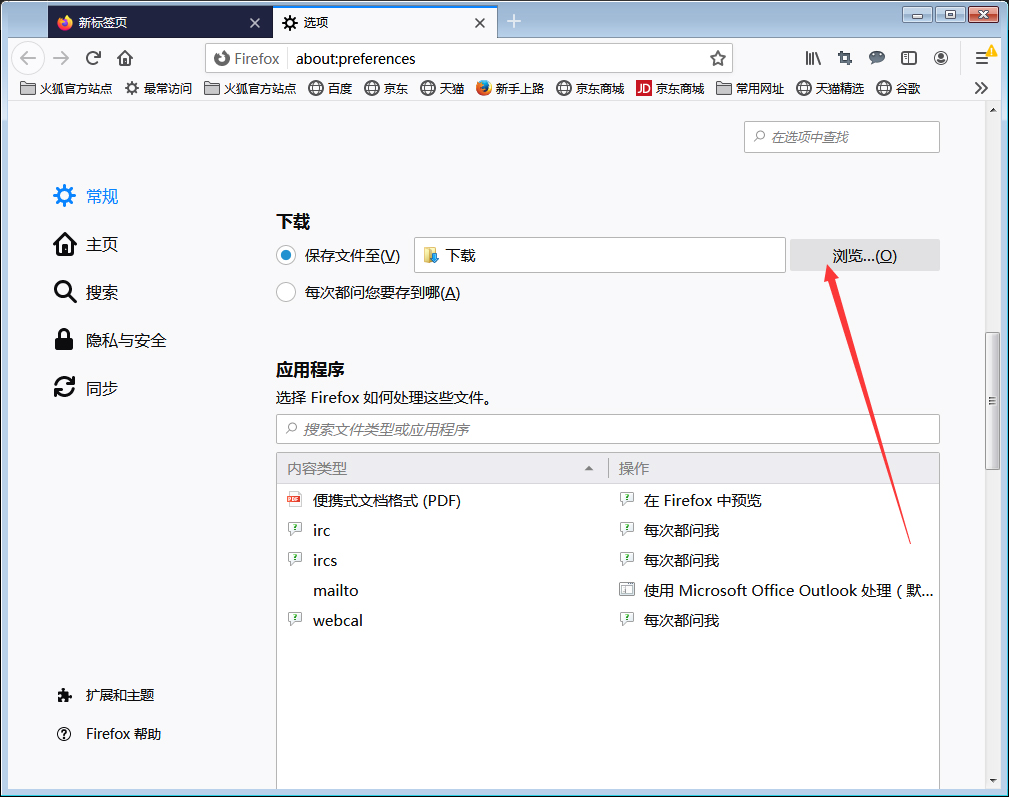Enable 每次都问您要存到哪
The width and height of the screenshot is (1009, 797).
coord(285,292)
